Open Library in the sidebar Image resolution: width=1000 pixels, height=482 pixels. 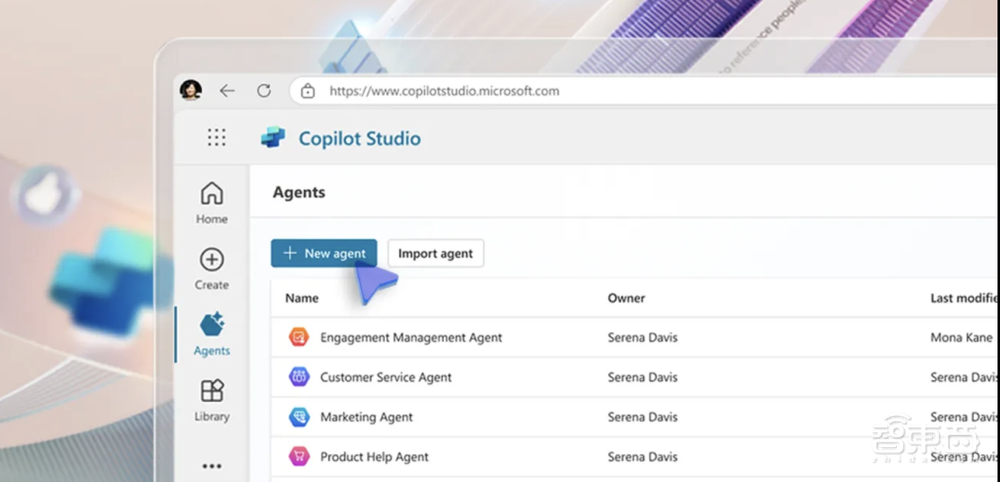coord(212,400)
